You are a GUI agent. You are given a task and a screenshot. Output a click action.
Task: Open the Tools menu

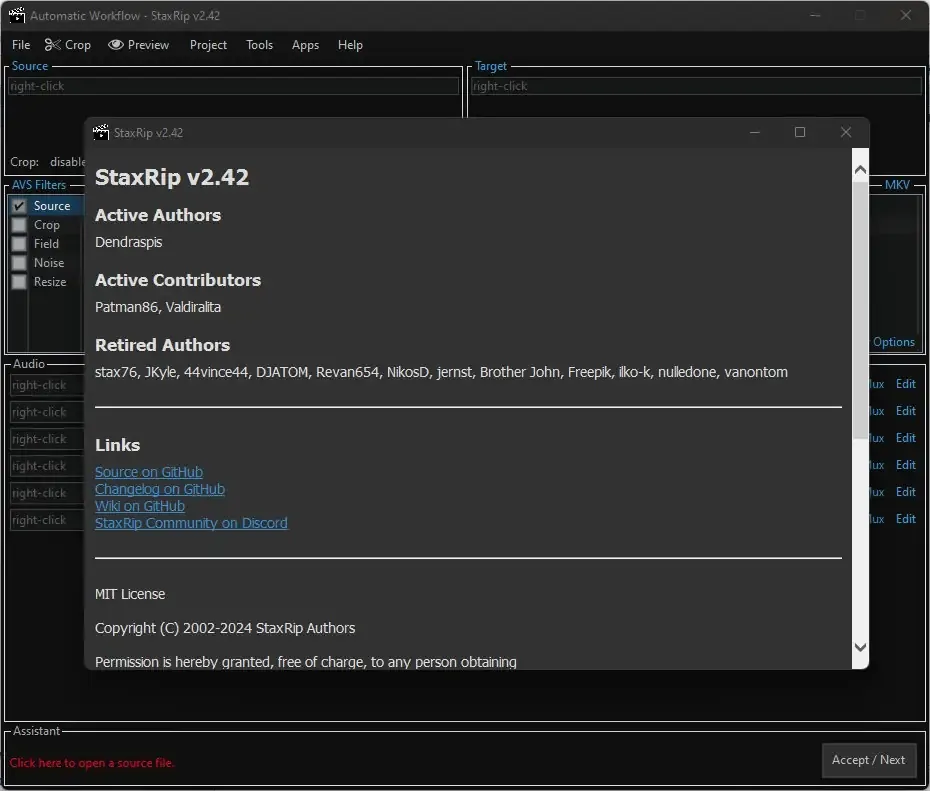point(259,45)
